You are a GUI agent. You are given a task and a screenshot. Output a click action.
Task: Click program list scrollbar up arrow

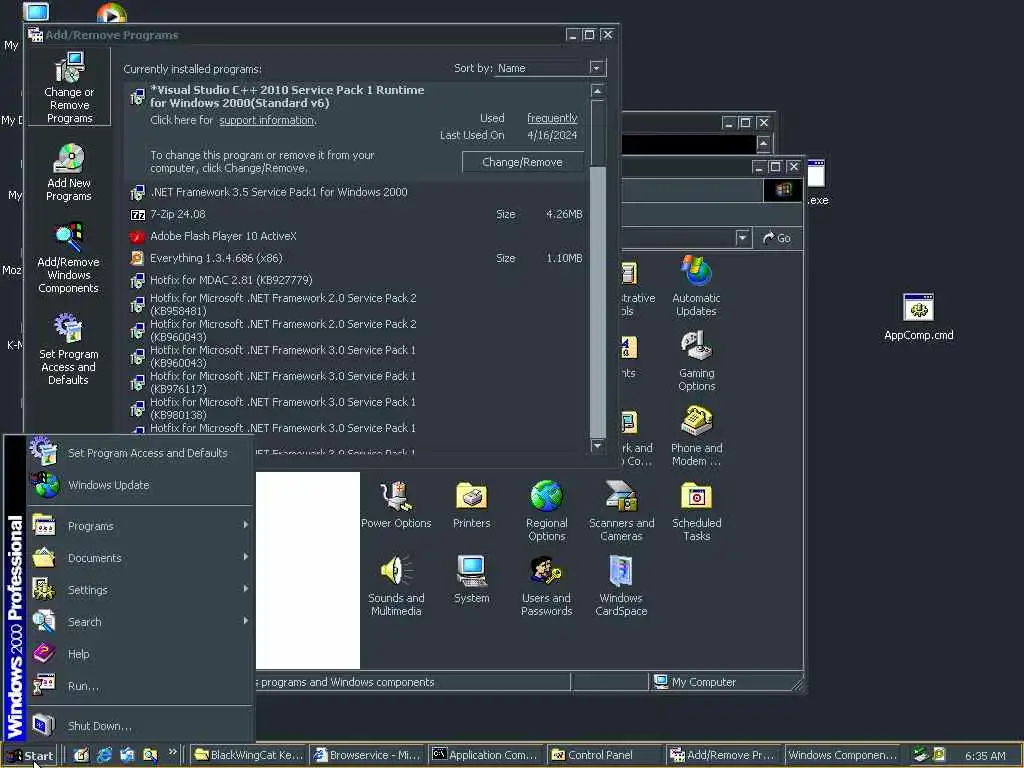tap(597, 91)
